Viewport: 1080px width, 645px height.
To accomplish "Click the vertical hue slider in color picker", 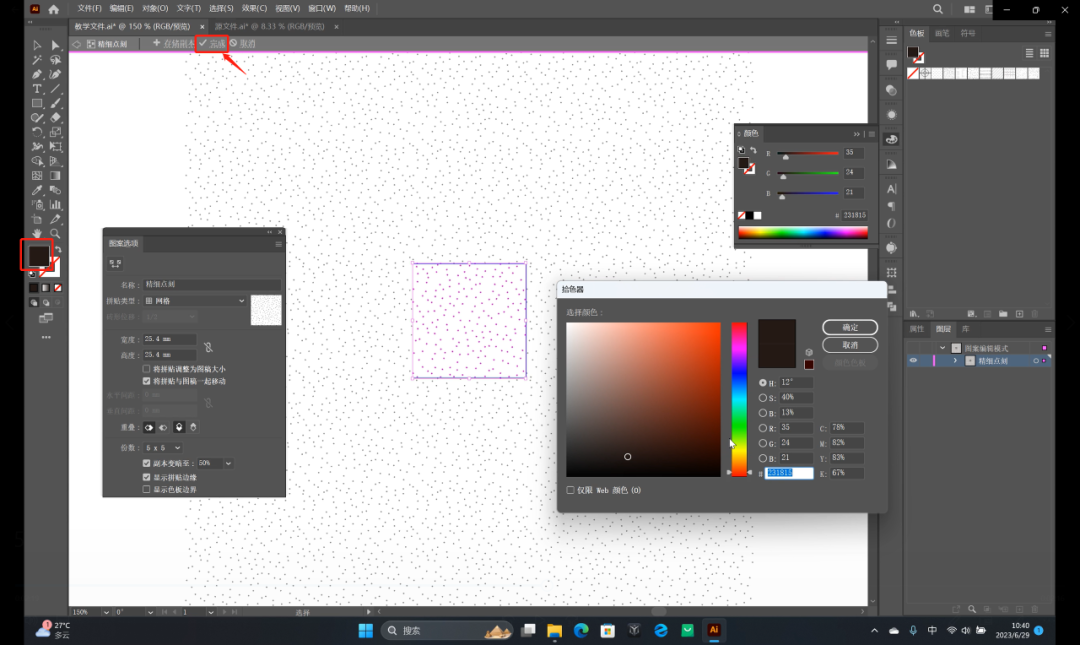I will [739, 399].
